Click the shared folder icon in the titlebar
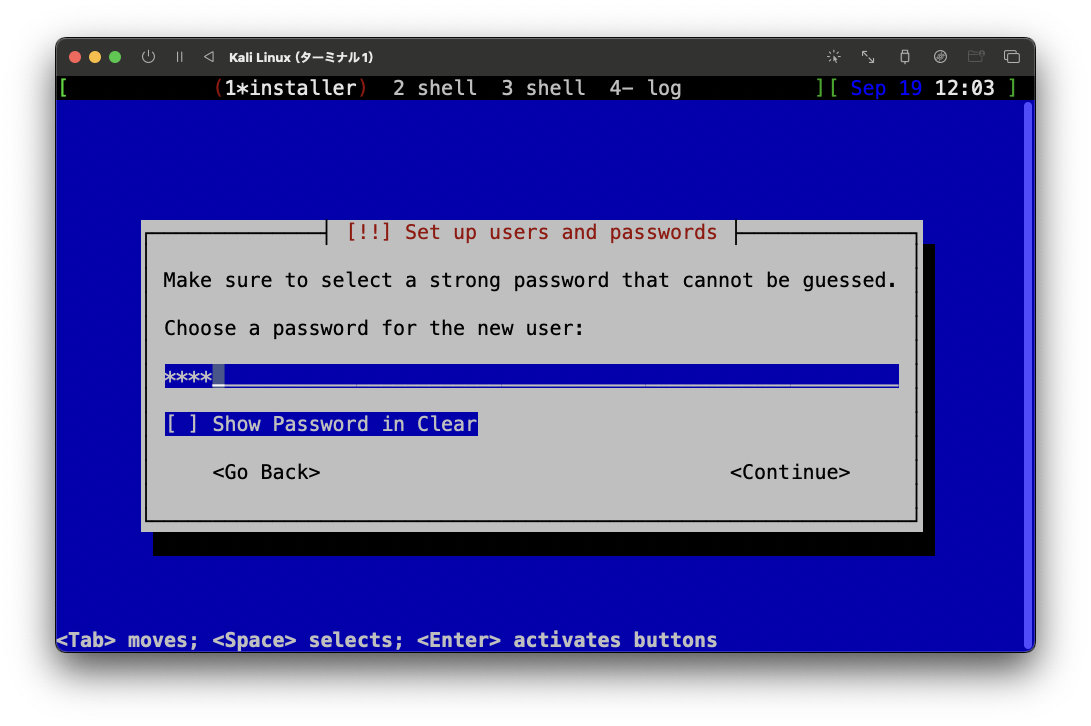This screenshot has height=726, width=1091. tap(976, 57)
